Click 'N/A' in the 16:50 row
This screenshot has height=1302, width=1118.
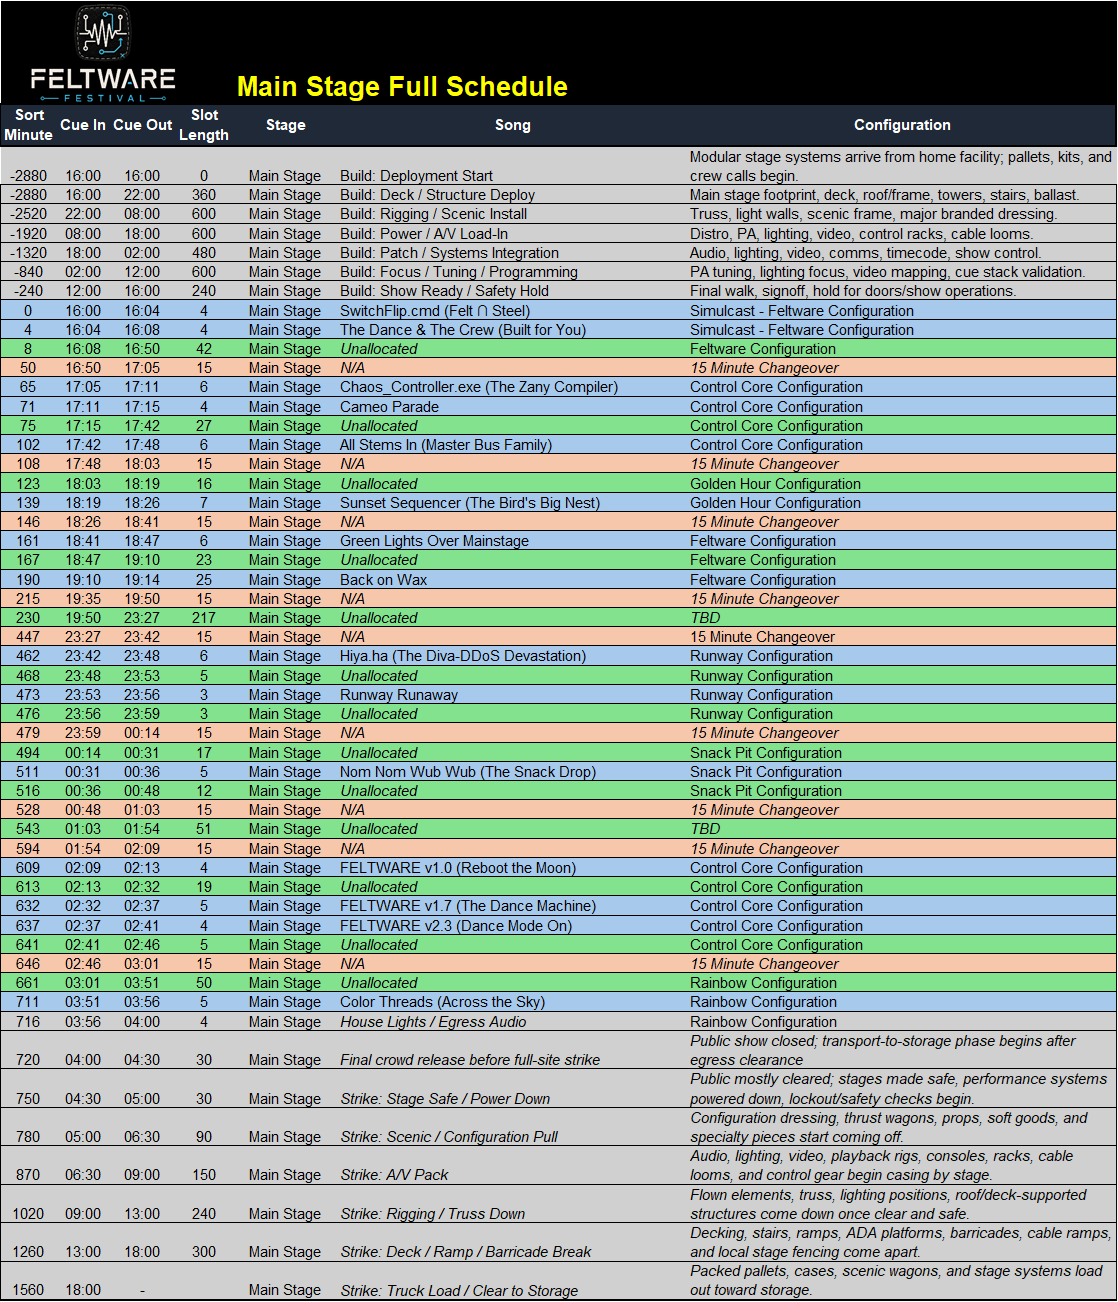(x=352, y=368)
